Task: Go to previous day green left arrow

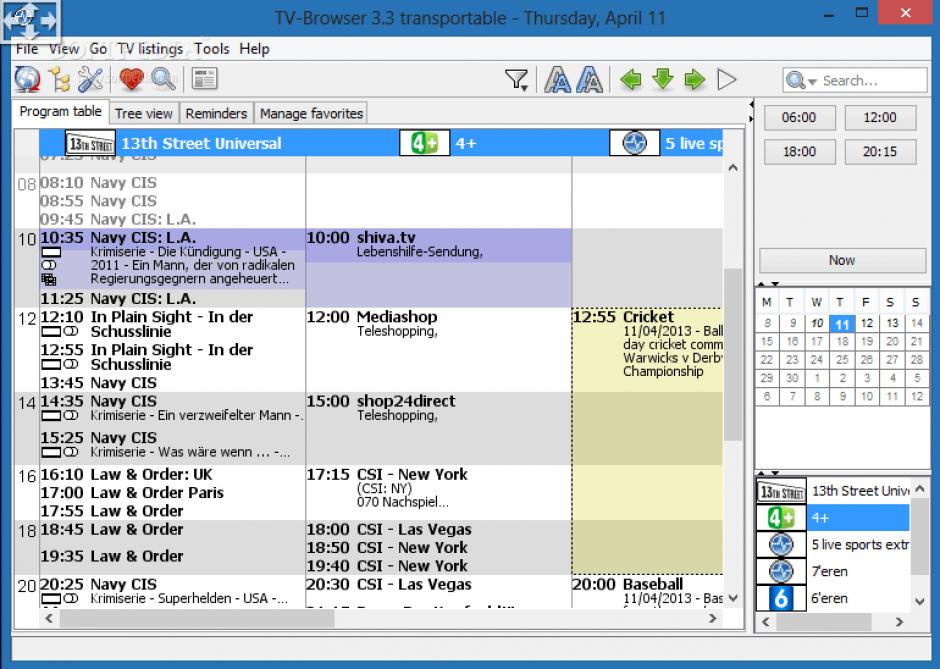Action: coord(631,79)
